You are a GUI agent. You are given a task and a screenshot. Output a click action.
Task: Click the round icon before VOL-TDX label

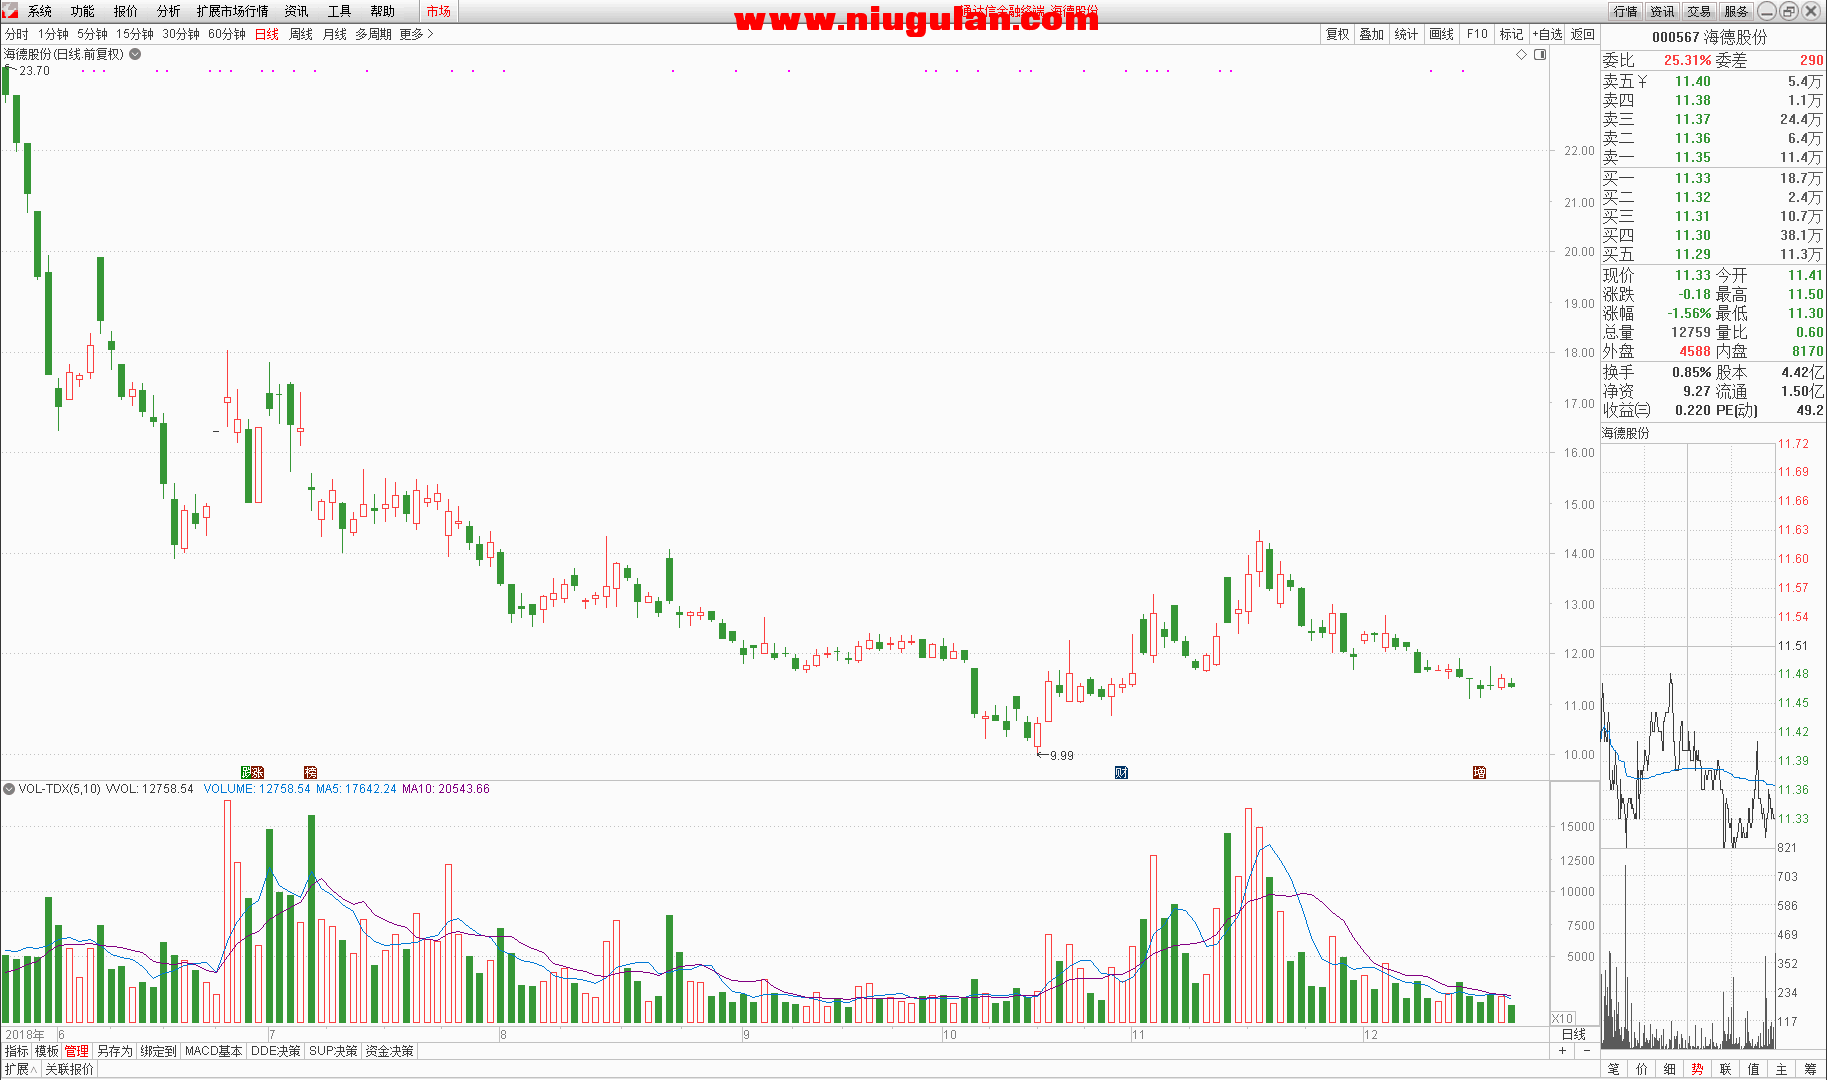9,789
